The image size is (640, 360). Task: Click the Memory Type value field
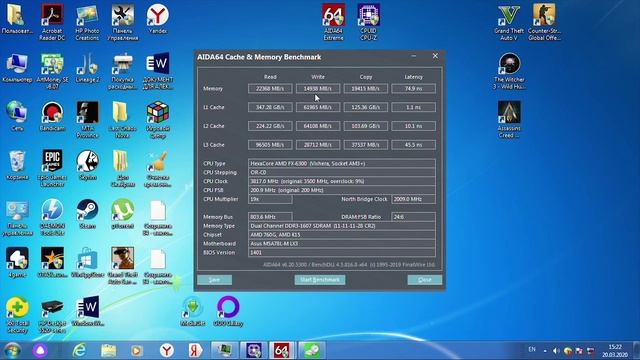coord(342,226)
